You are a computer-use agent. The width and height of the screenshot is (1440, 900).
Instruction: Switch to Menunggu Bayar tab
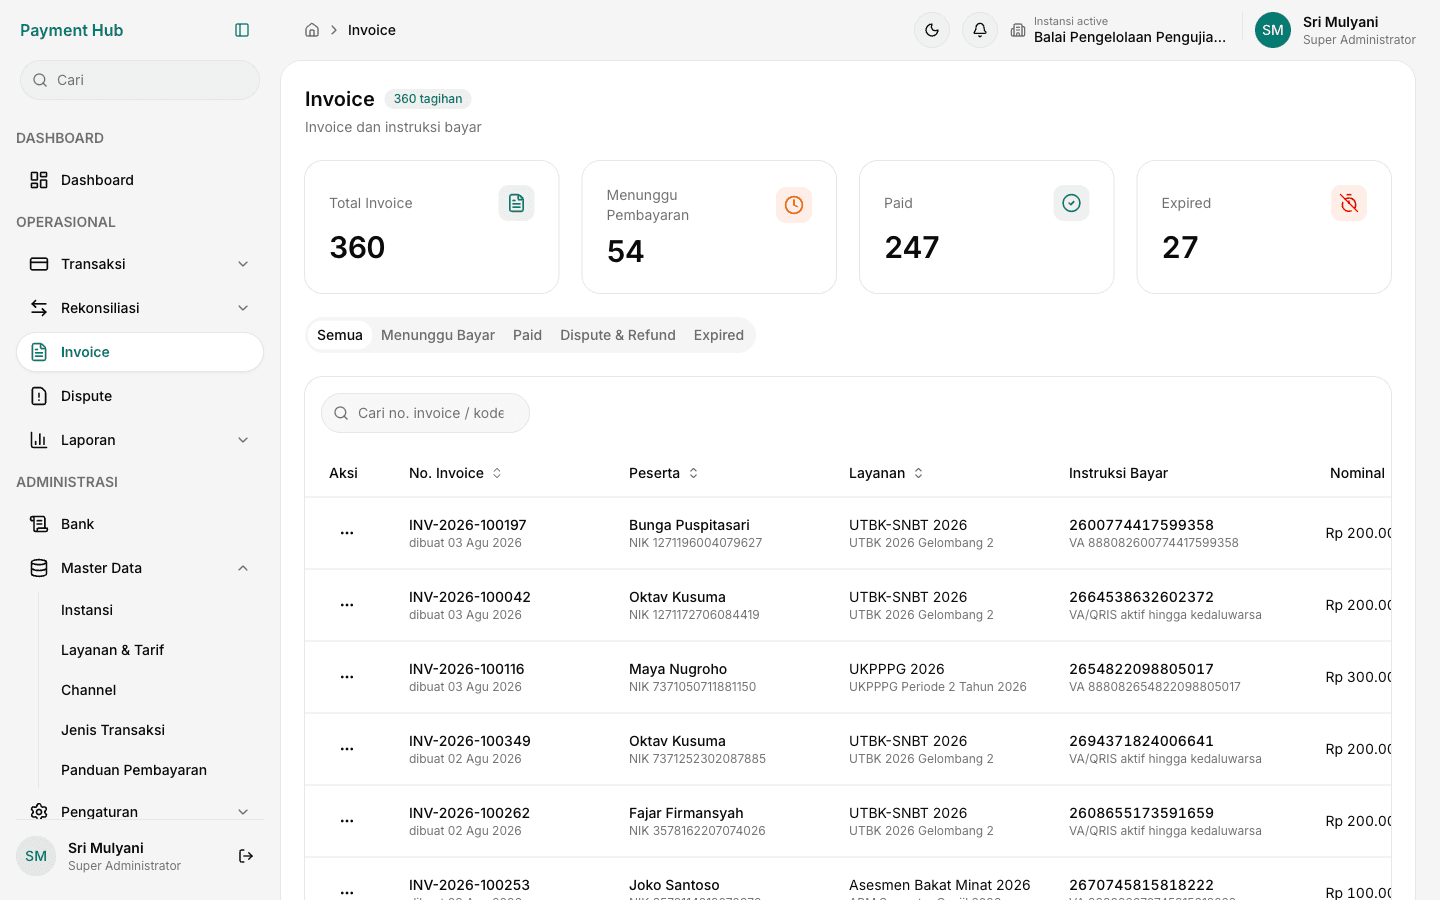(x=438, y=335)
